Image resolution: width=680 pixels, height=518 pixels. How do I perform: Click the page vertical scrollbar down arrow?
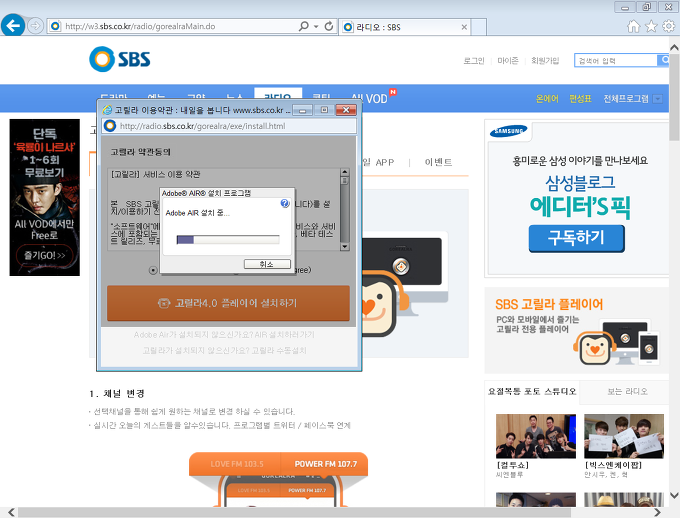[x=674, y=495]
